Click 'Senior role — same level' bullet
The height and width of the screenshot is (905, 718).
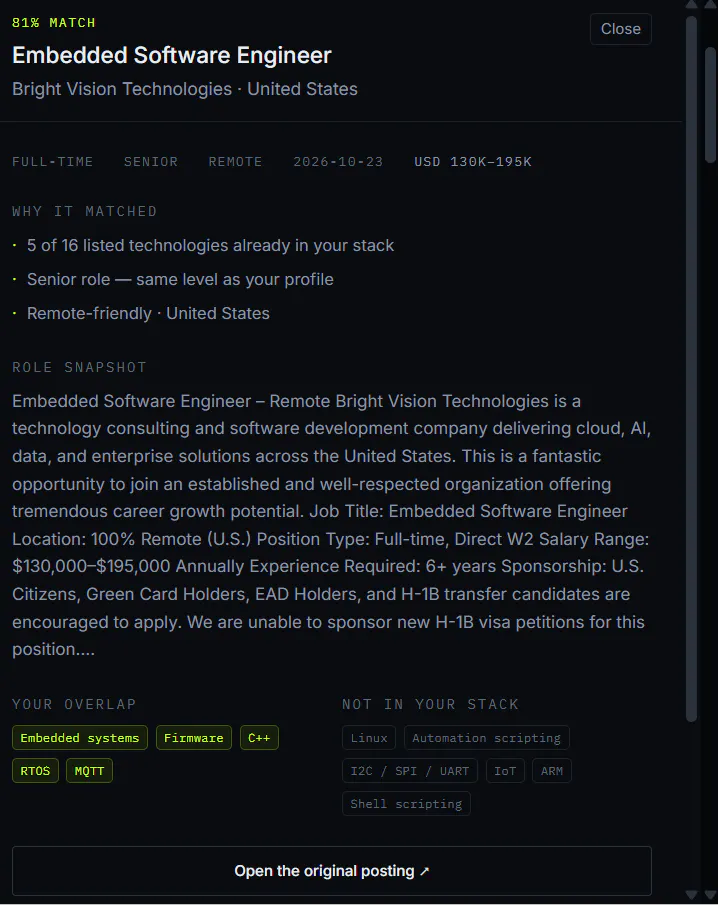point(180,279)
